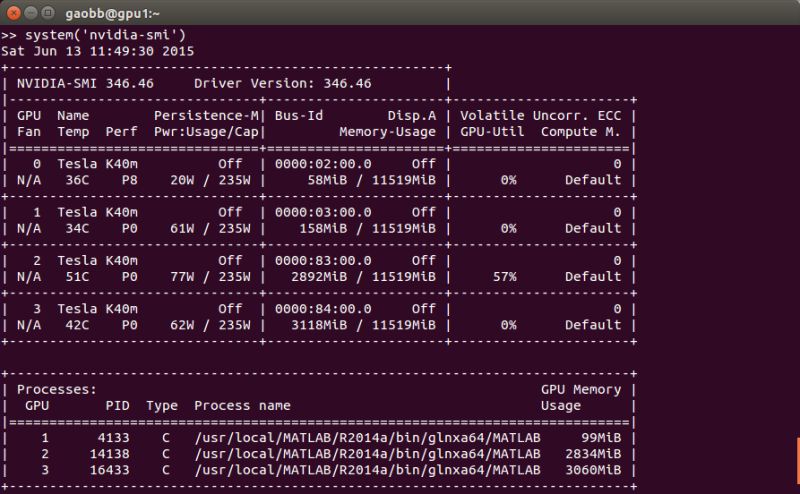Click the 57% GPU utilization value
The height and width of the screenshot is (494, 800).
(x=505, y=277)
